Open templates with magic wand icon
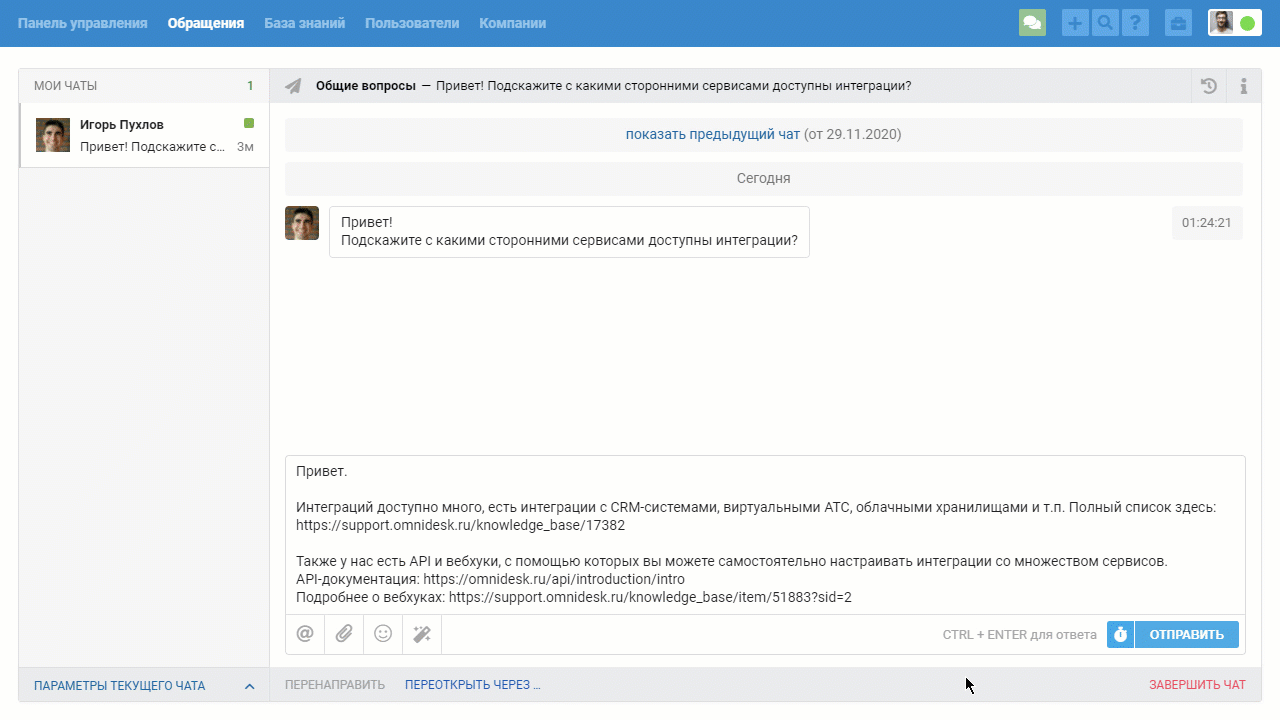 (422, 634)
